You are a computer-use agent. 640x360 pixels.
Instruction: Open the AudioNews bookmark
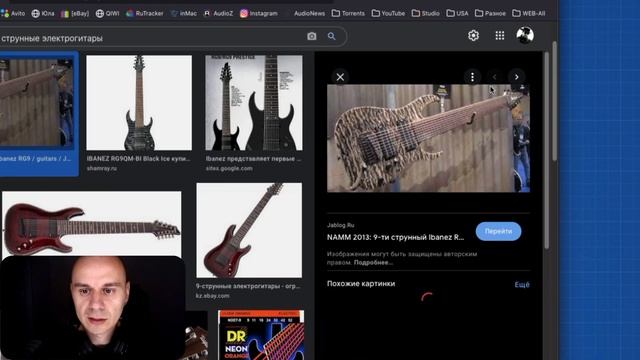(309, 13)
